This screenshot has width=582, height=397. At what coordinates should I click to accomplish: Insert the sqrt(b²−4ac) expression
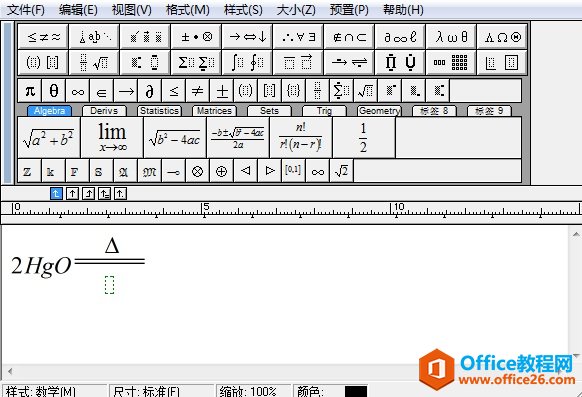(x=175, y=138)
